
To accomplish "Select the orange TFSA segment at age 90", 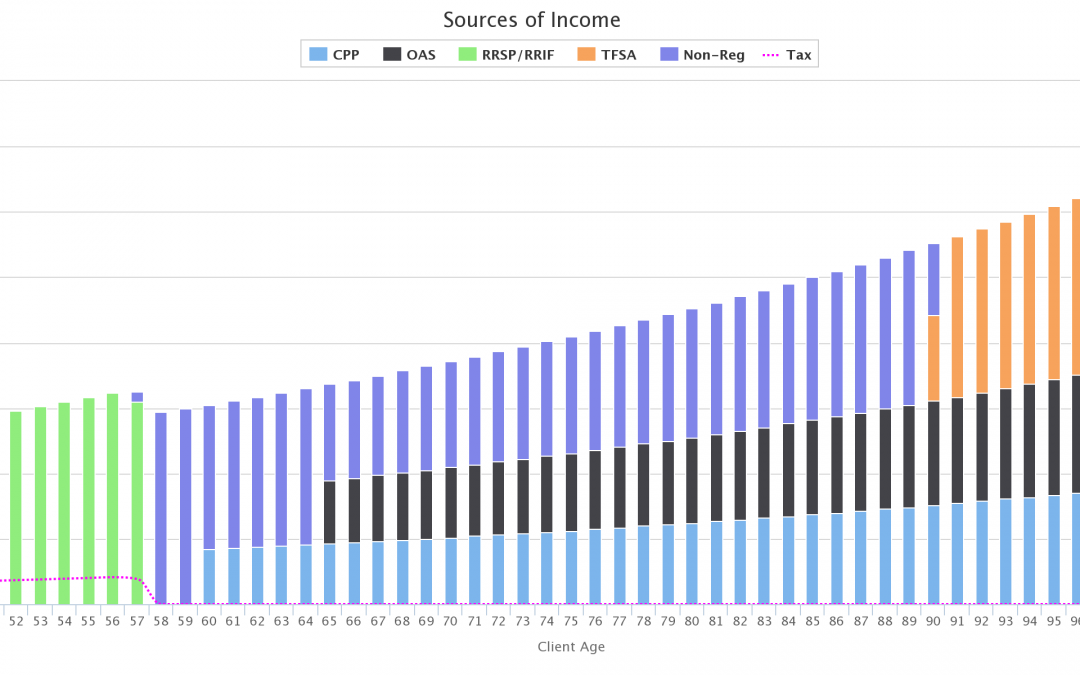I will point(933,358).
